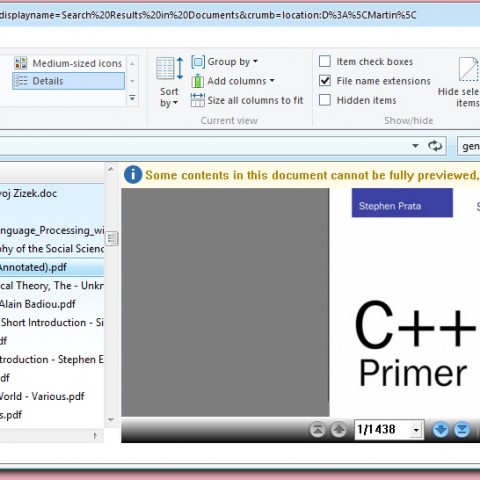The width and height of the screenshot is (480, 480).
Task: Select file 'hy of the Social Scienc'
Action: click(x=52, y=249)
